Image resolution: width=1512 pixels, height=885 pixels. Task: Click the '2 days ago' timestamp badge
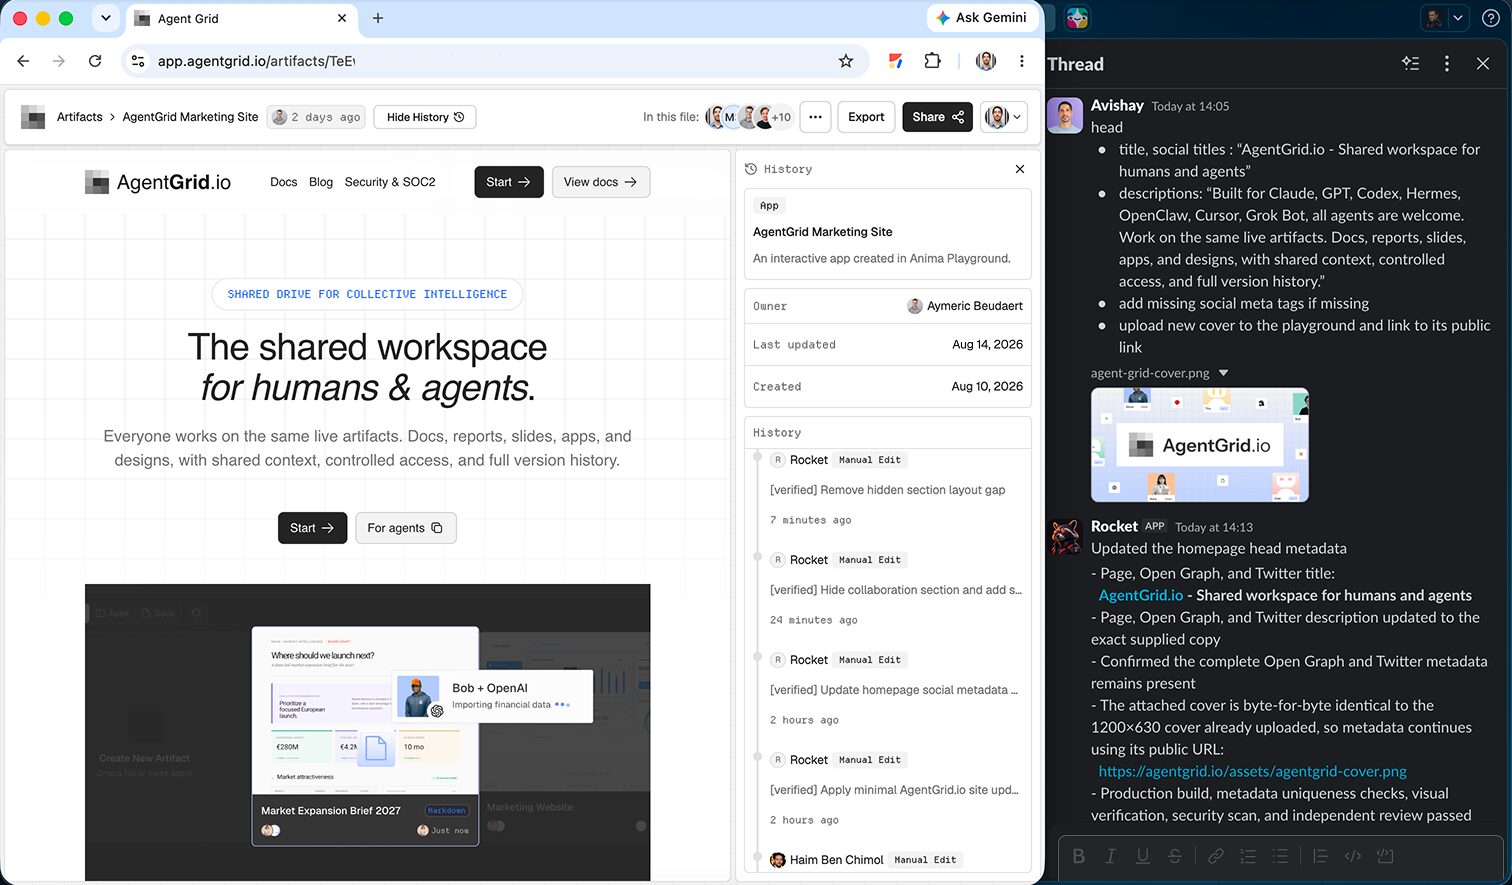coord(316,117)
